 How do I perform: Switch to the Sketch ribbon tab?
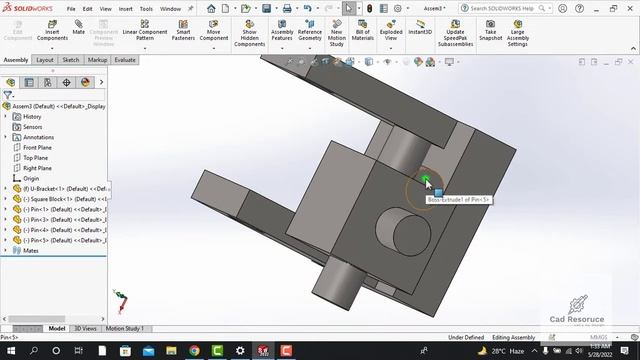tap(71, 60)
